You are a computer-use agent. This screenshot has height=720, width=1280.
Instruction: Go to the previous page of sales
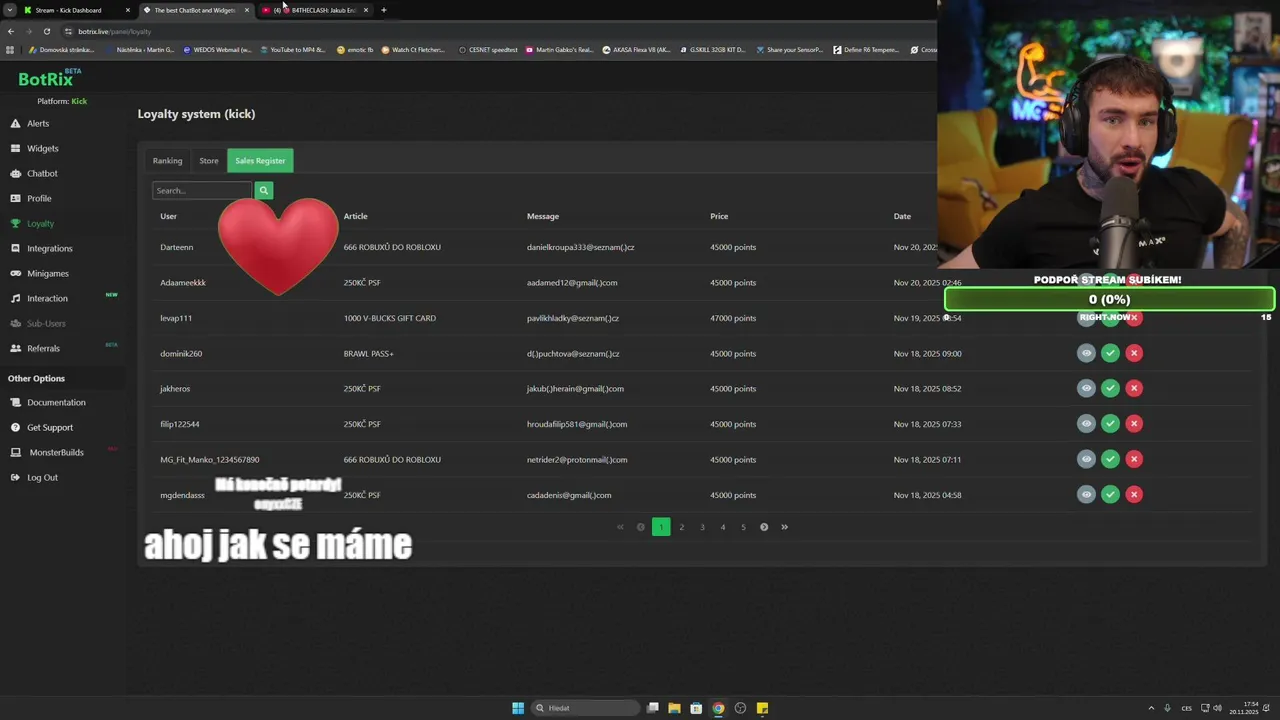point(641,527)
